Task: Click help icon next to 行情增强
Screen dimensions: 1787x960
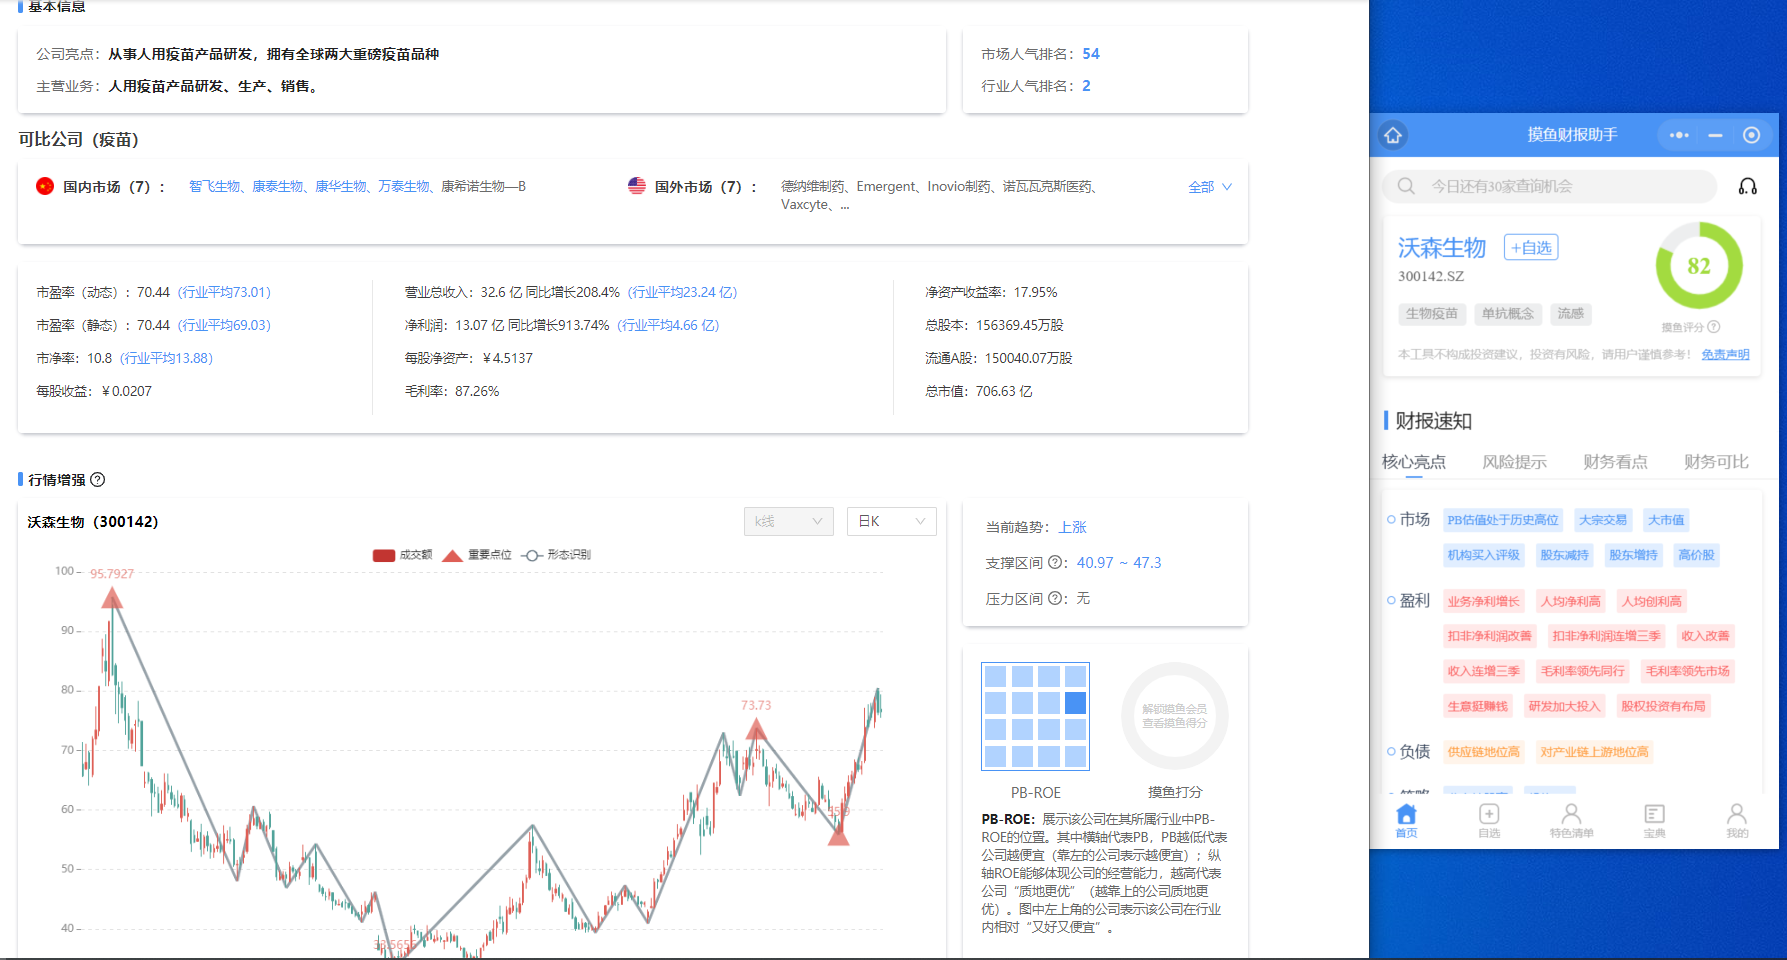Action: click(97, 480)
